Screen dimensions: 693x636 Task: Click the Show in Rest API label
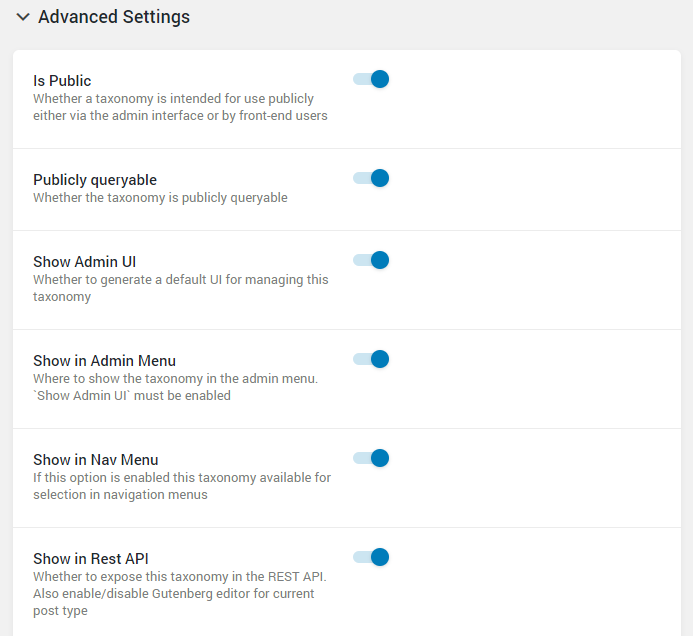pyautogui.click(x=91, y=559)
